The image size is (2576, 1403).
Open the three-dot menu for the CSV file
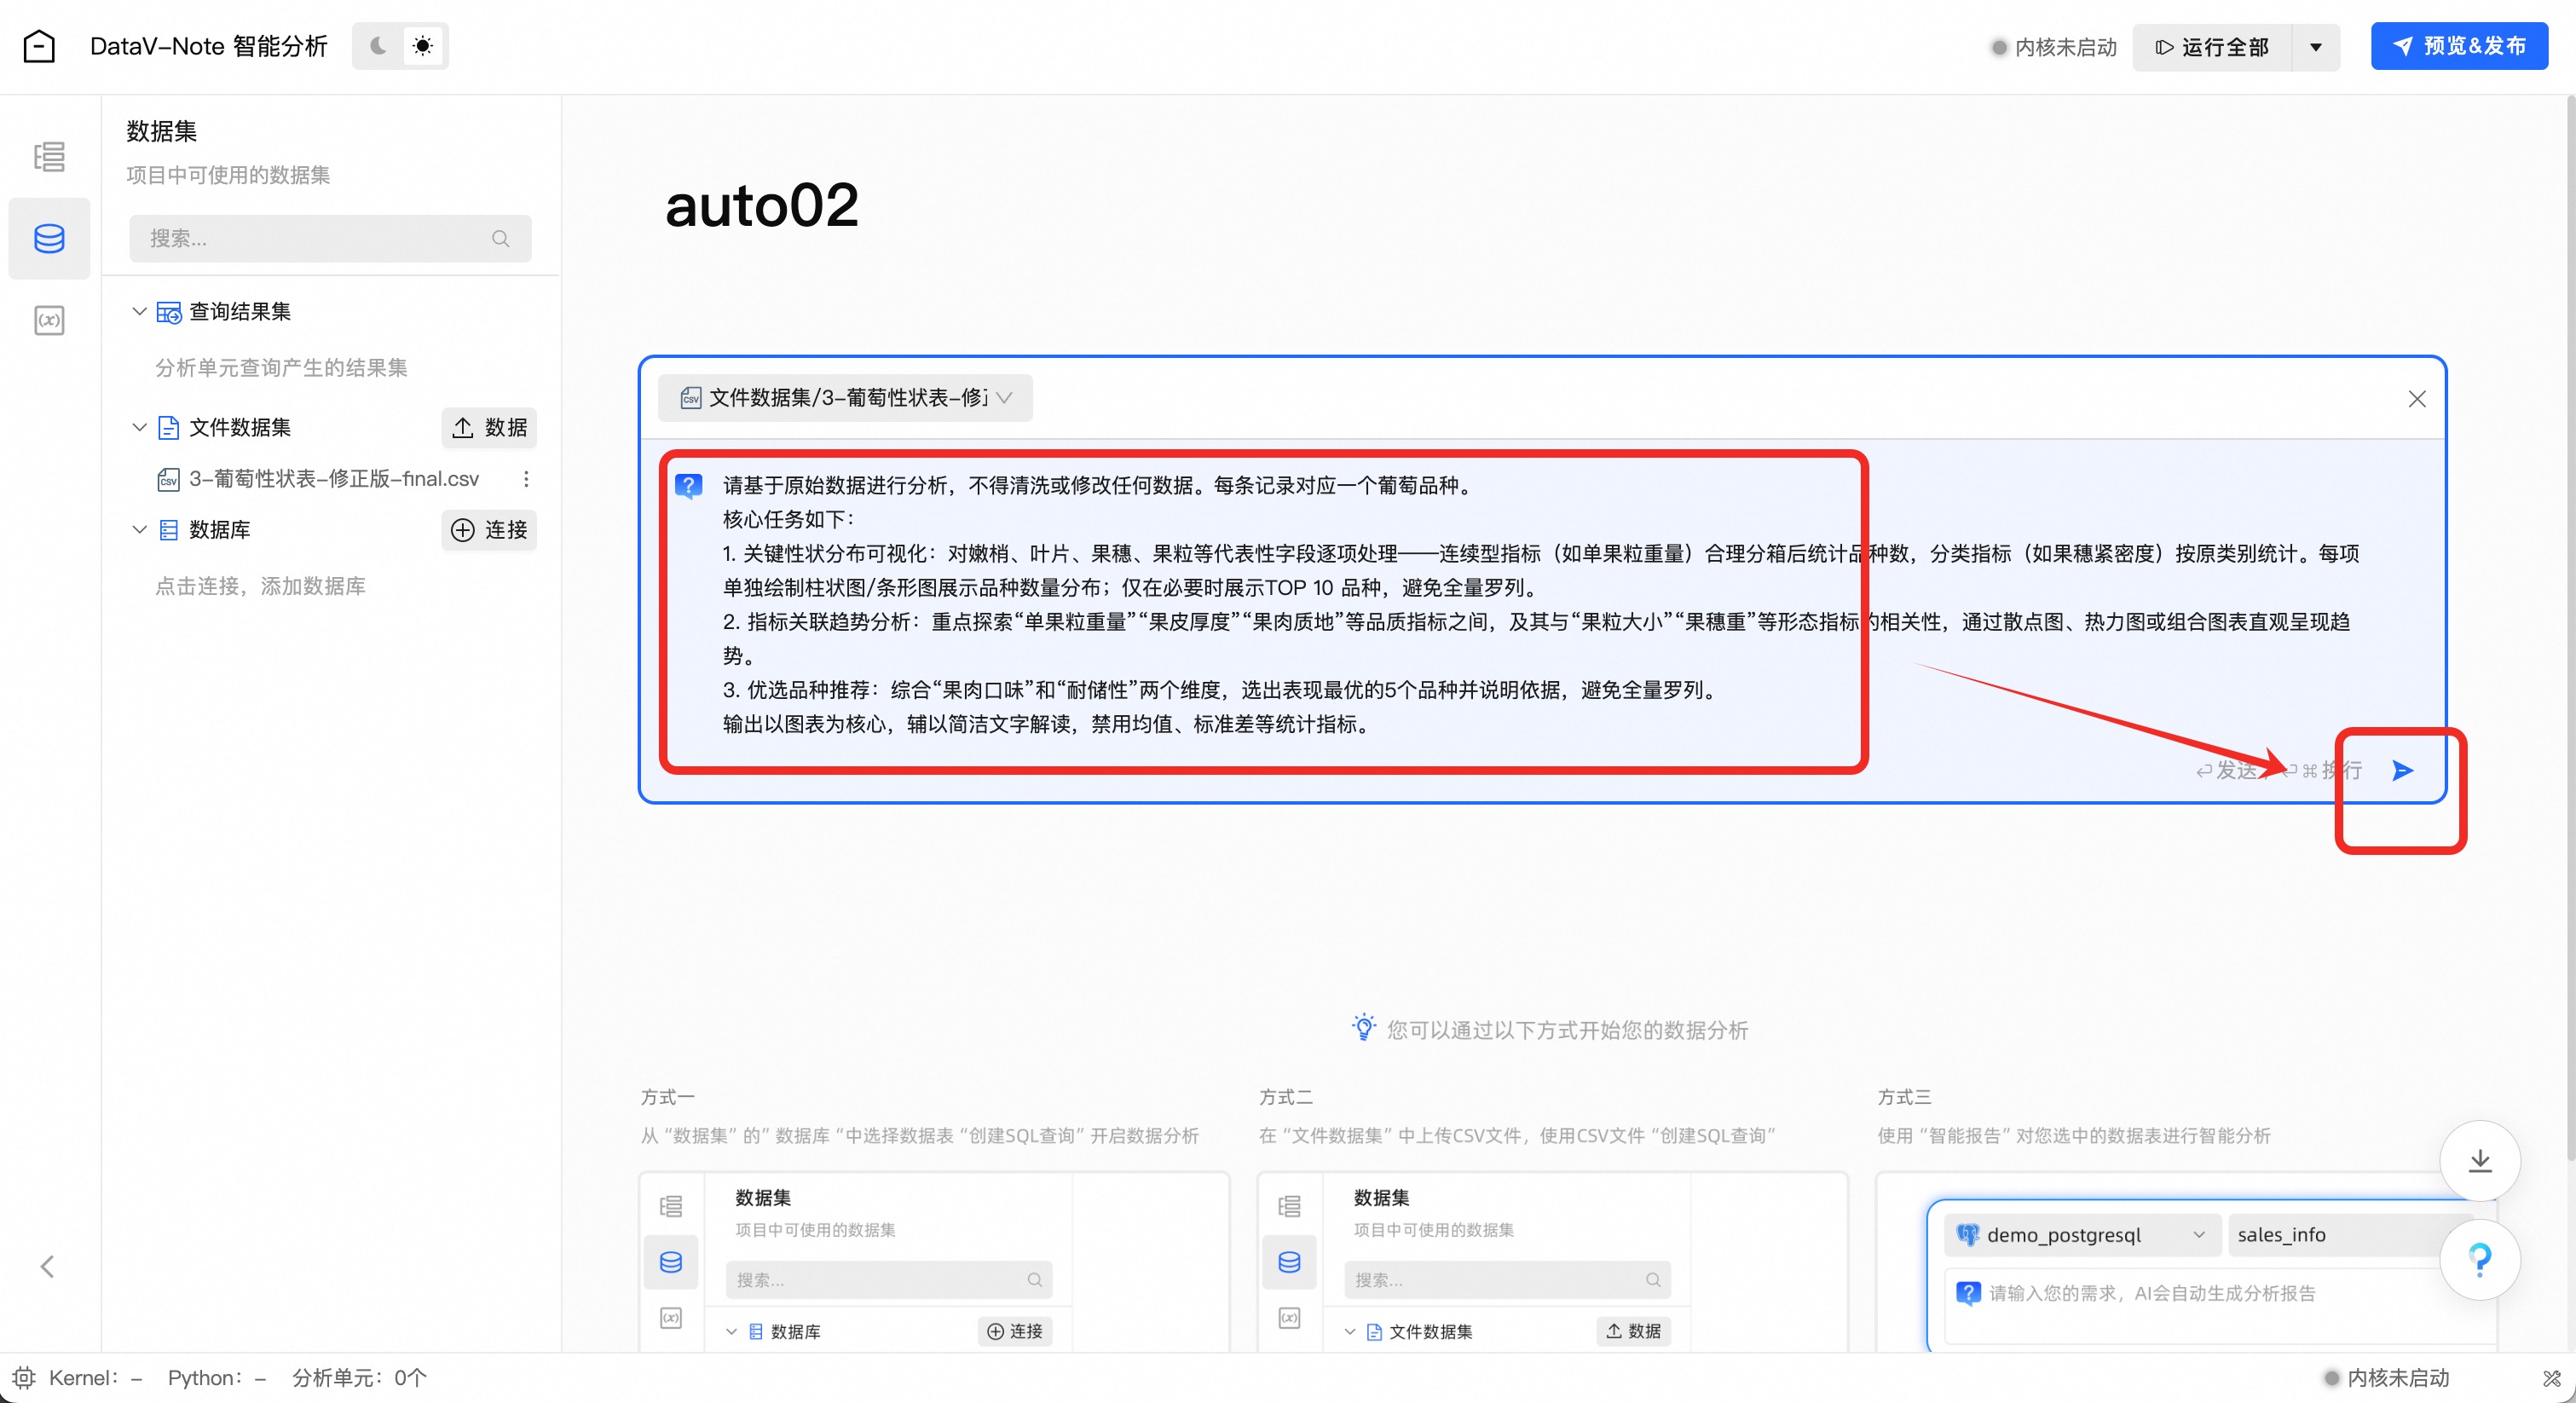[526, 479]
